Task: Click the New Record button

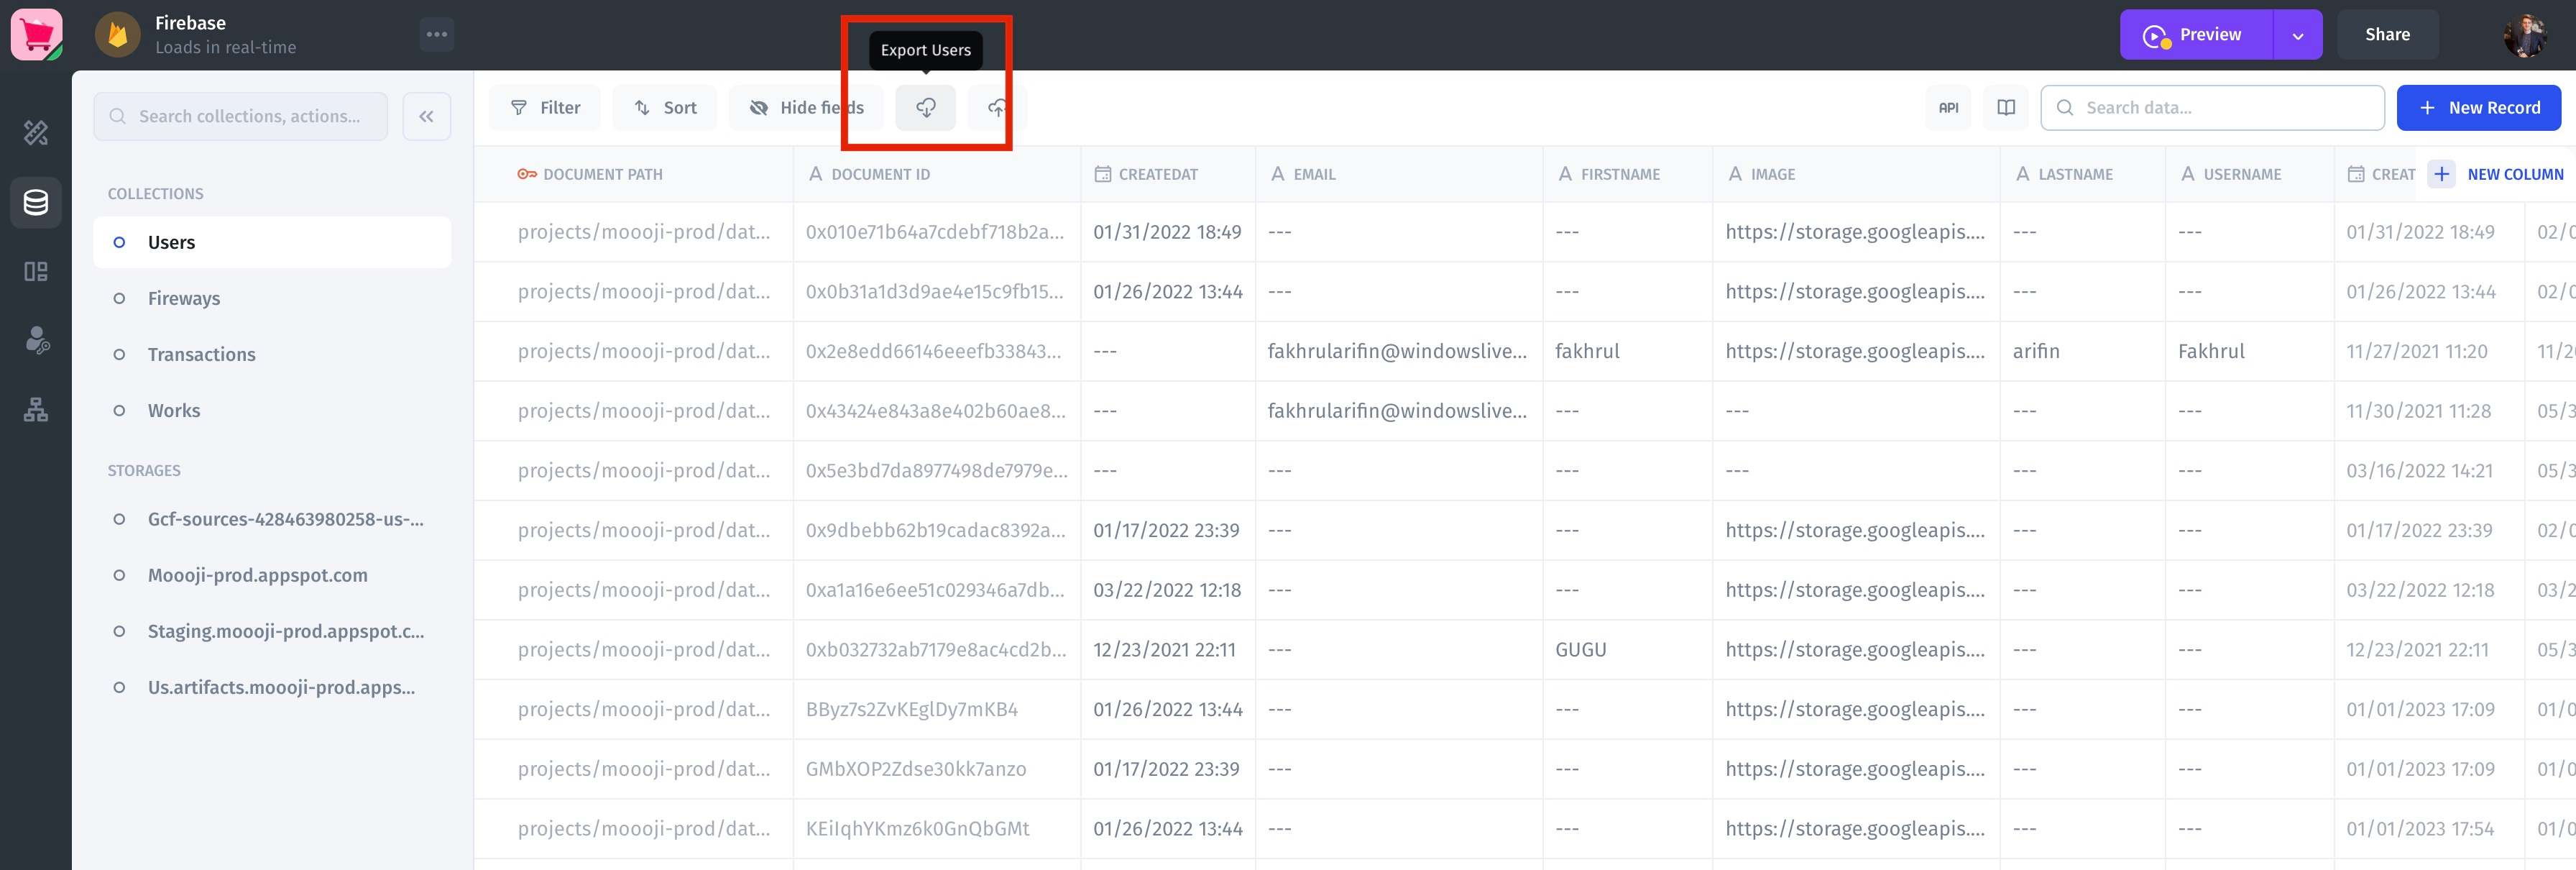Action: click(2479, 107)
